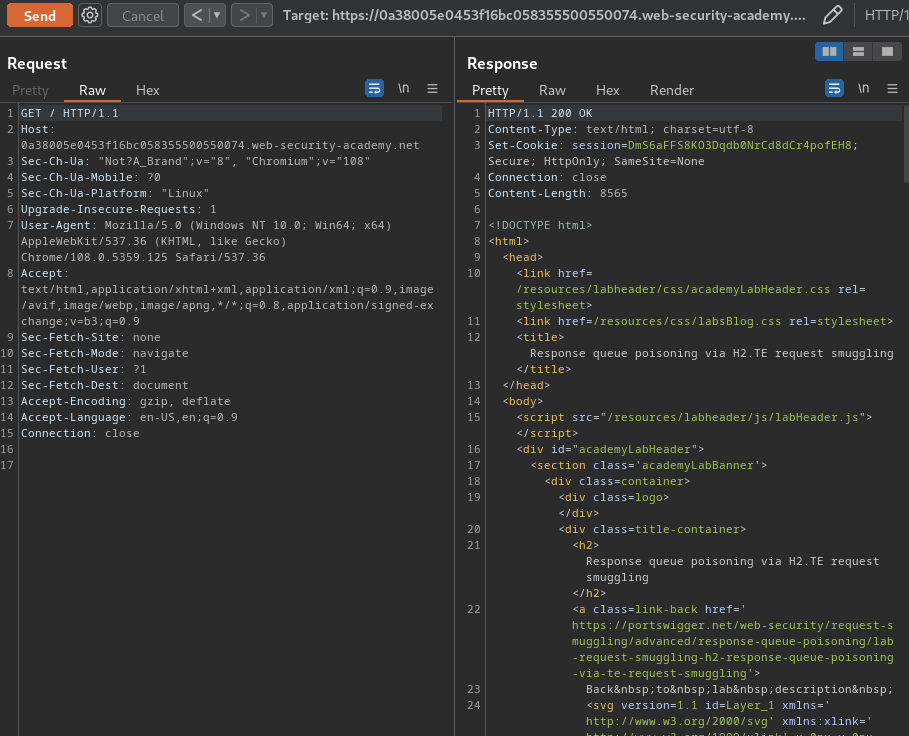Screen dimensions: 909x736
Task: Click the Cancel button
Action: pos(143,16)
